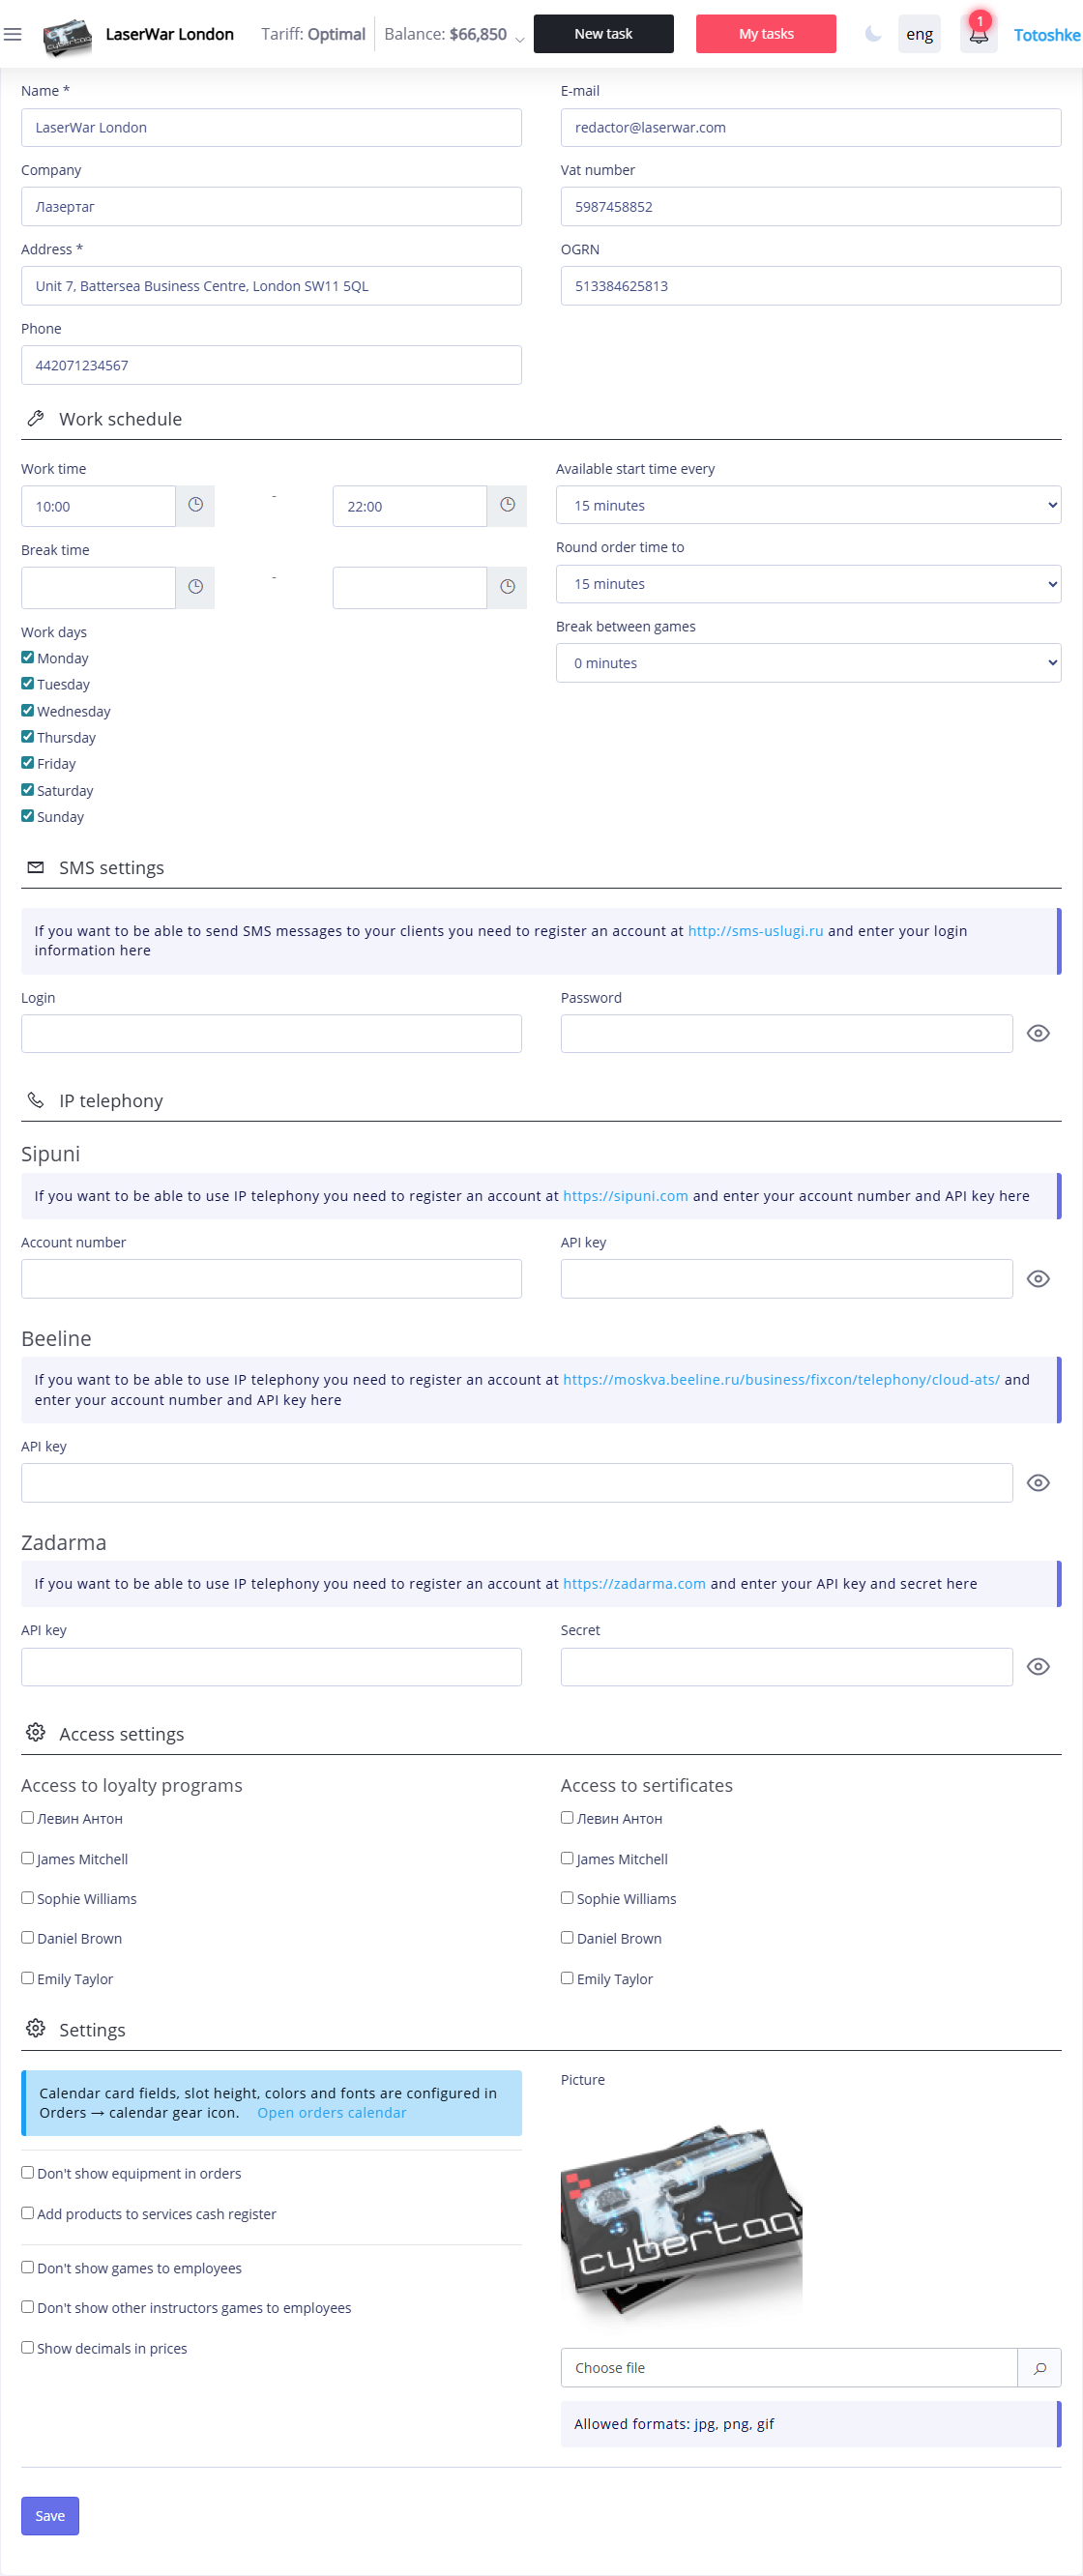Open clock picker for break end time
1083x2576 pixels.
coord(507,587)
